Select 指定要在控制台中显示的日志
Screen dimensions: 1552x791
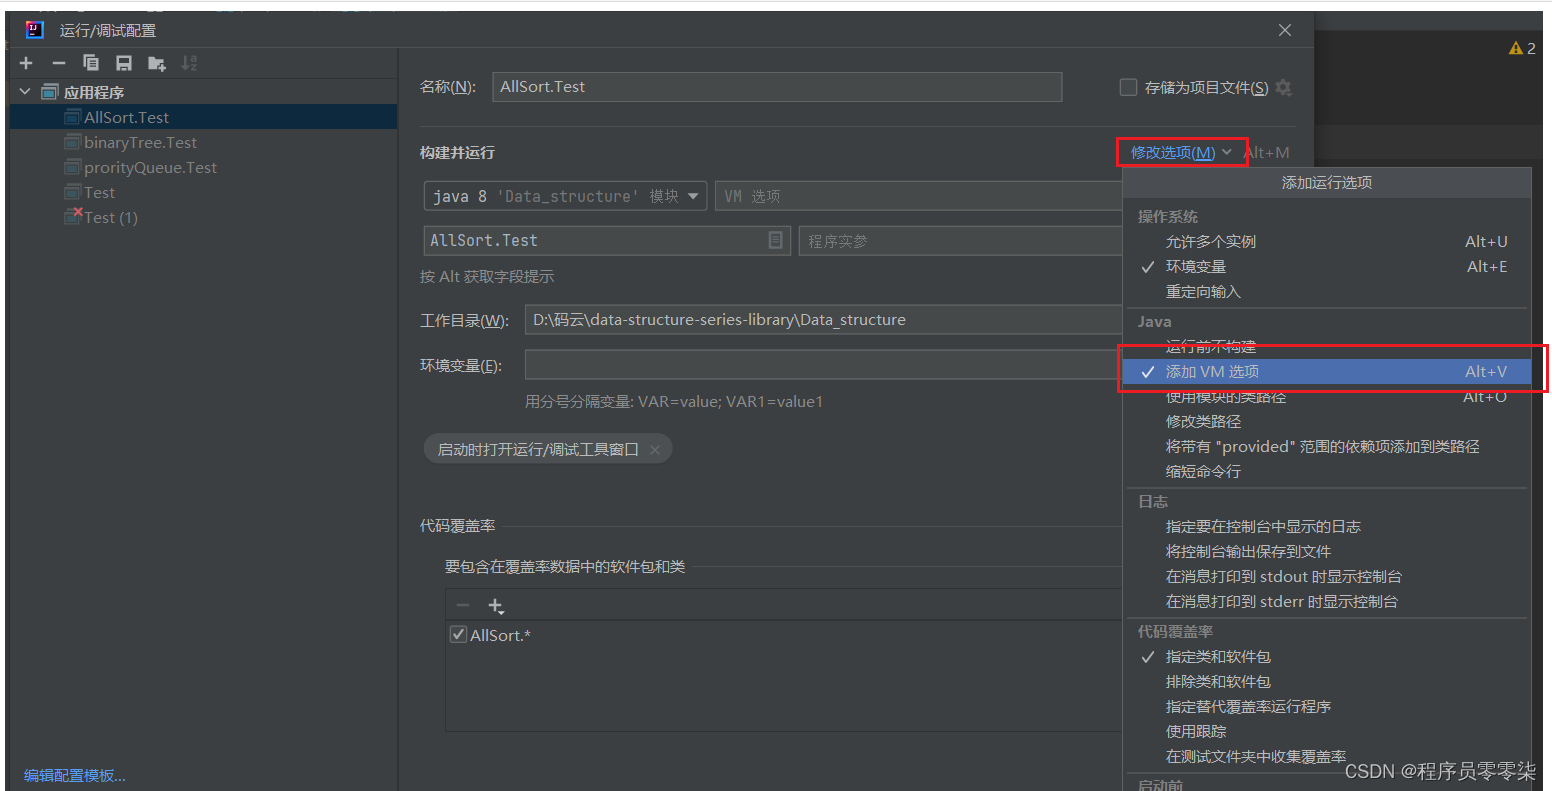coord(1327,527)
